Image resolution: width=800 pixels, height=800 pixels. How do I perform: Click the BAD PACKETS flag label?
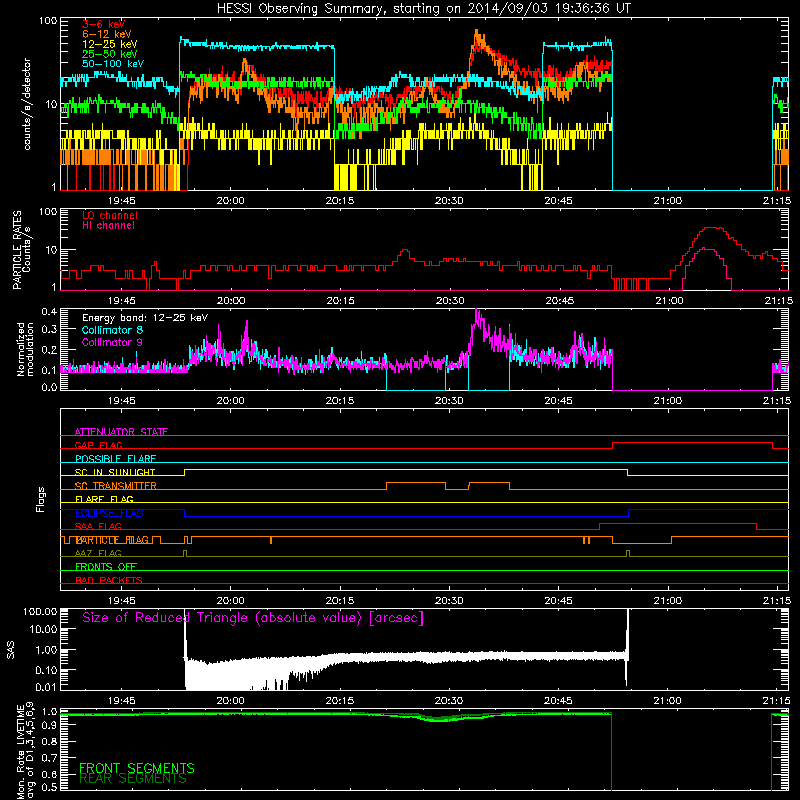click(x=109, y=580)
